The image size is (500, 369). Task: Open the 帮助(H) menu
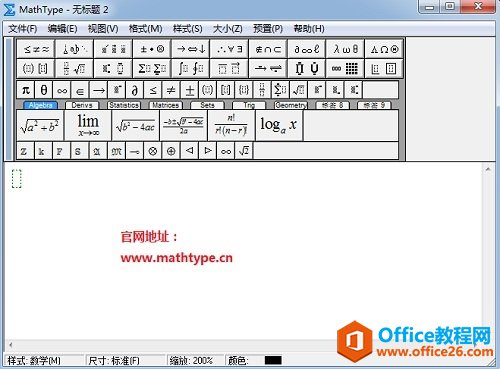click(309, 29)
